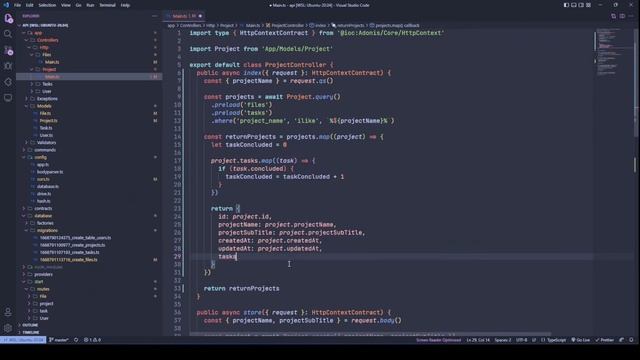
Task: Collapse the migrations folder
Action: point(47,231)
